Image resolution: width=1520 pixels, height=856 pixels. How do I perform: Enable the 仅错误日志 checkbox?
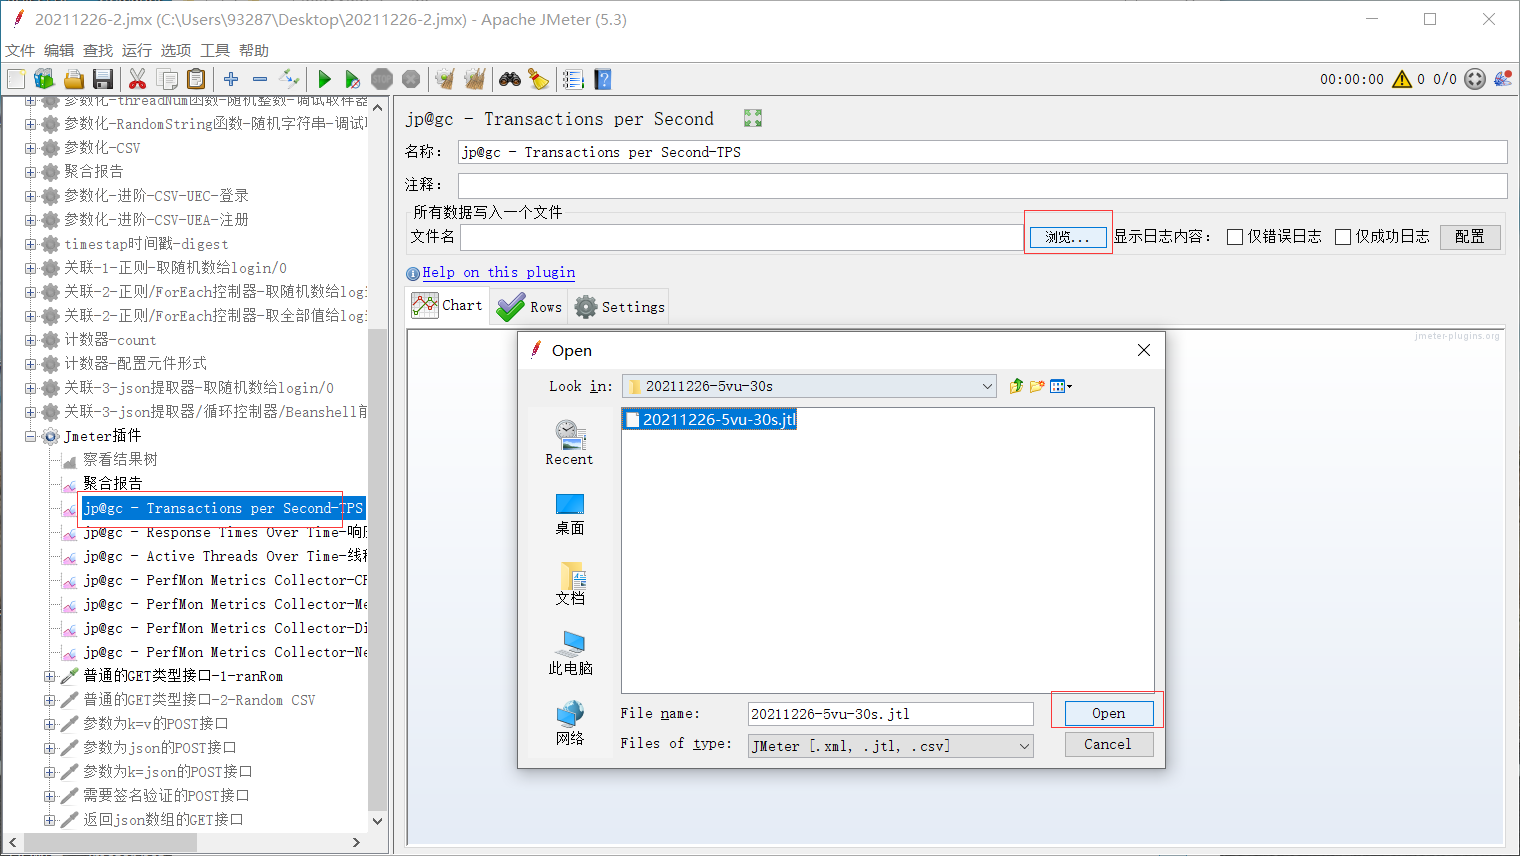point(1235,237)
